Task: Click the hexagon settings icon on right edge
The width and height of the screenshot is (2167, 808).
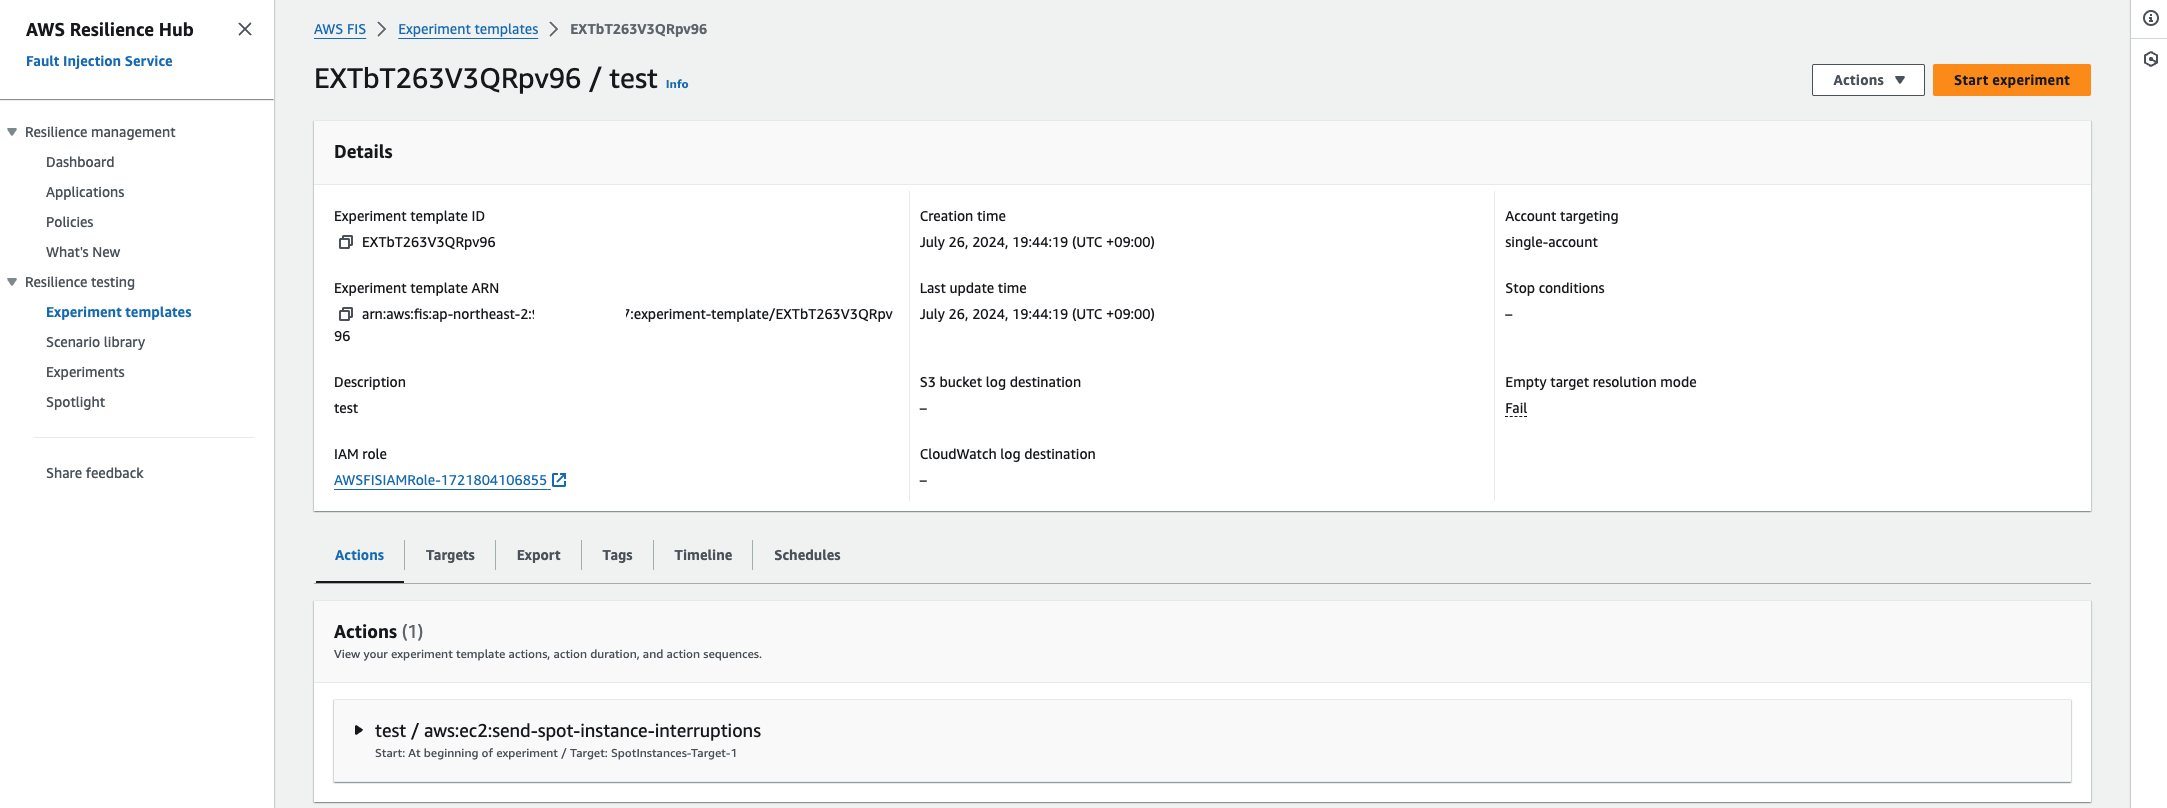Action: tap(2150, 59)
